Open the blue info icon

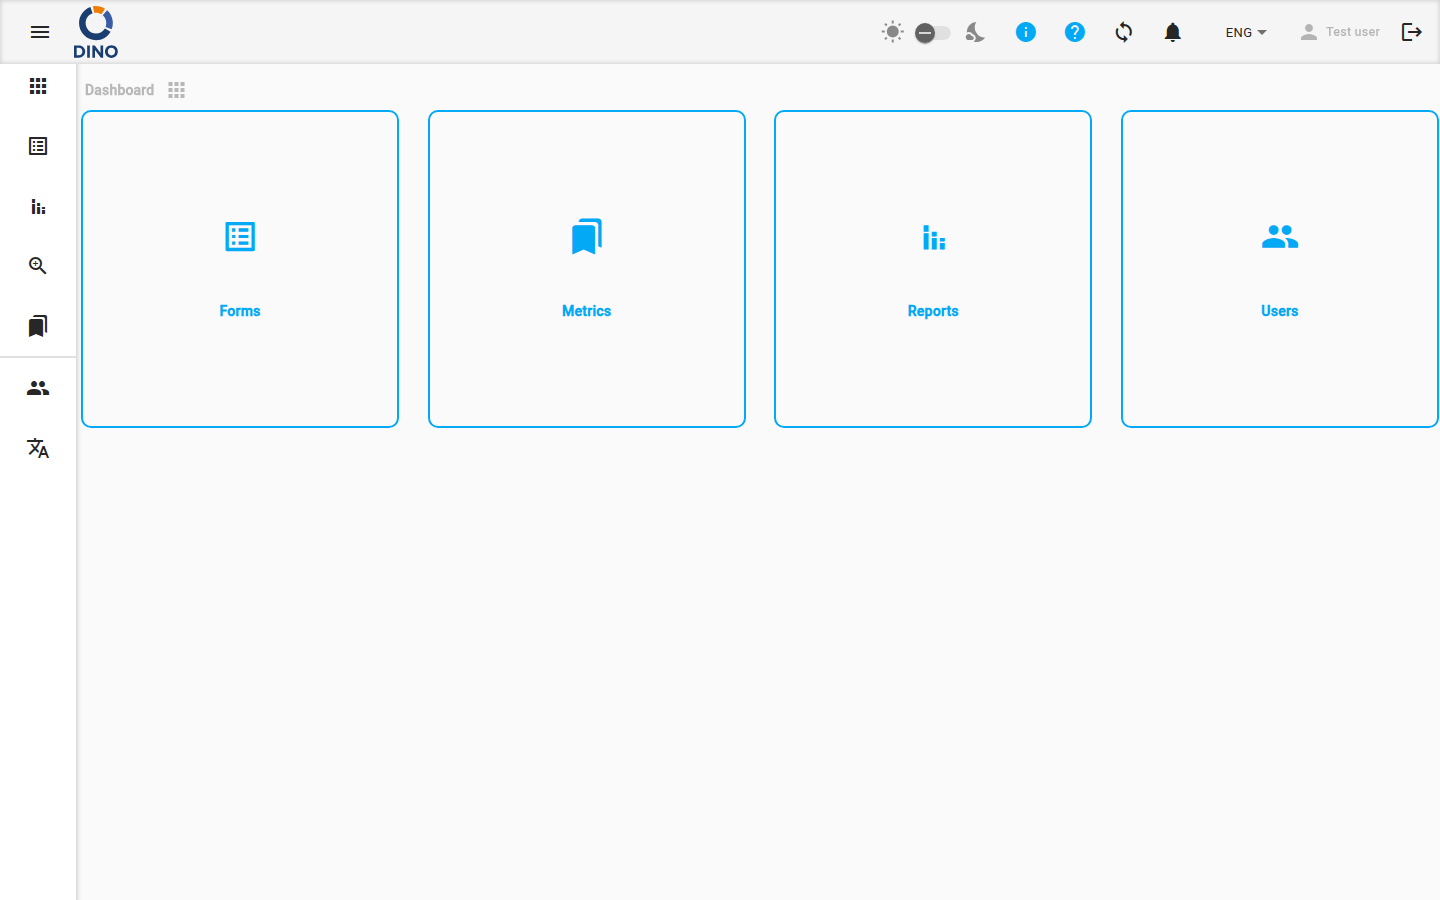coord(1025,32)
